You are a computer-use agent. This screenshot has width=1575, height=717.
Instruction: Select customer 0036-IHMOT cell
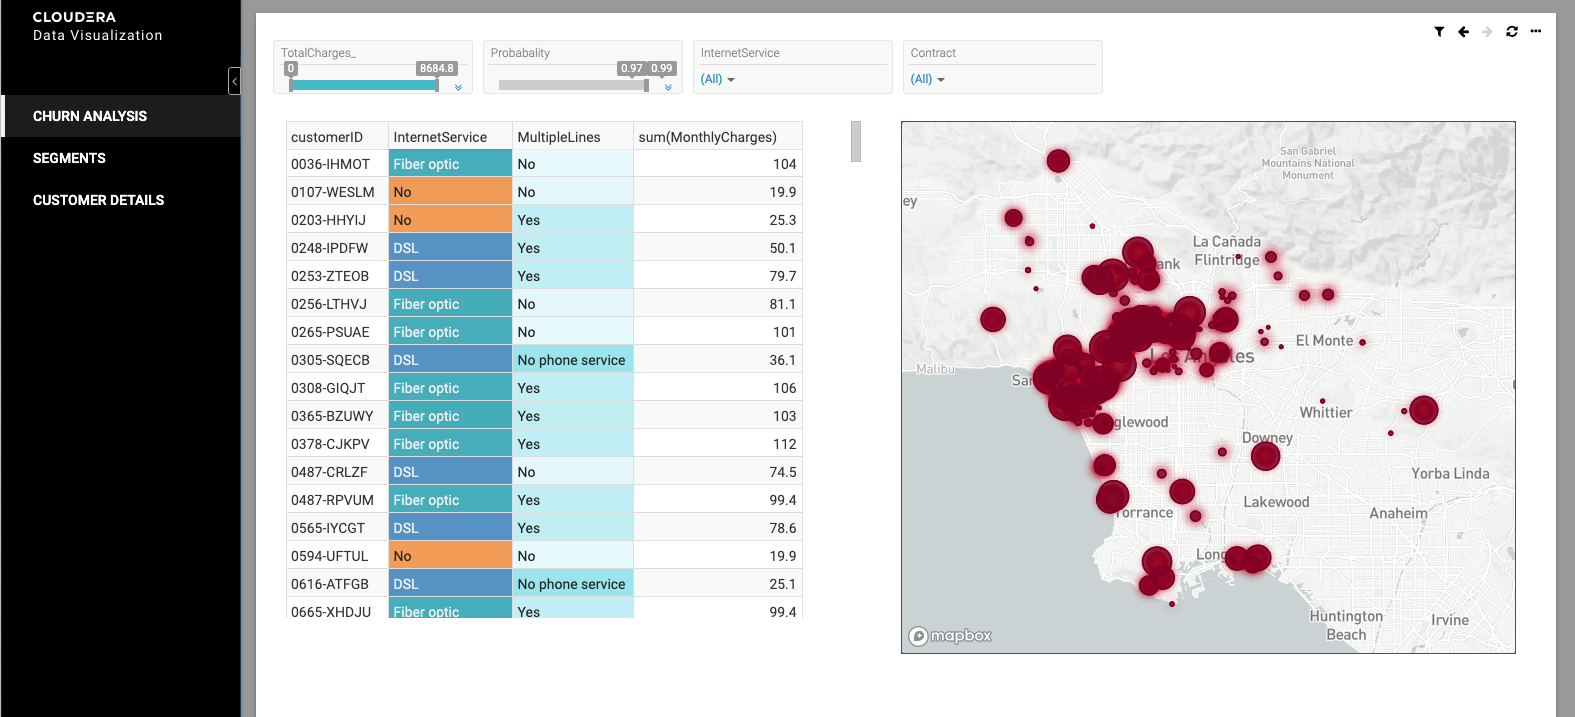[337, 164]
